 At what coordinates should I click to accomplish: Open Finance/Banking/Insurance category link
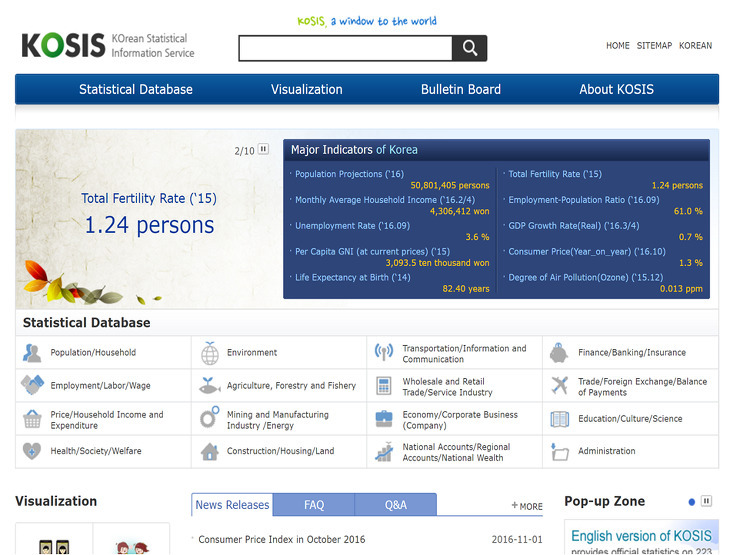(632, 353)
